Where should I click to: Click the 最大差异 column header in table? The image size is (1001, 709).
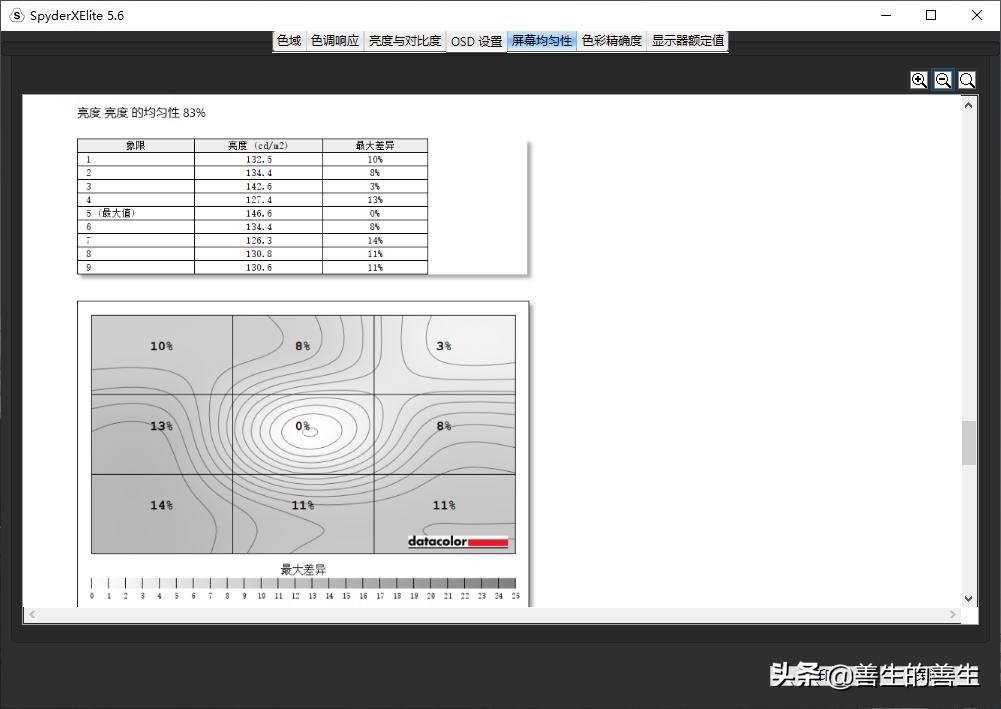pos(375,146)
